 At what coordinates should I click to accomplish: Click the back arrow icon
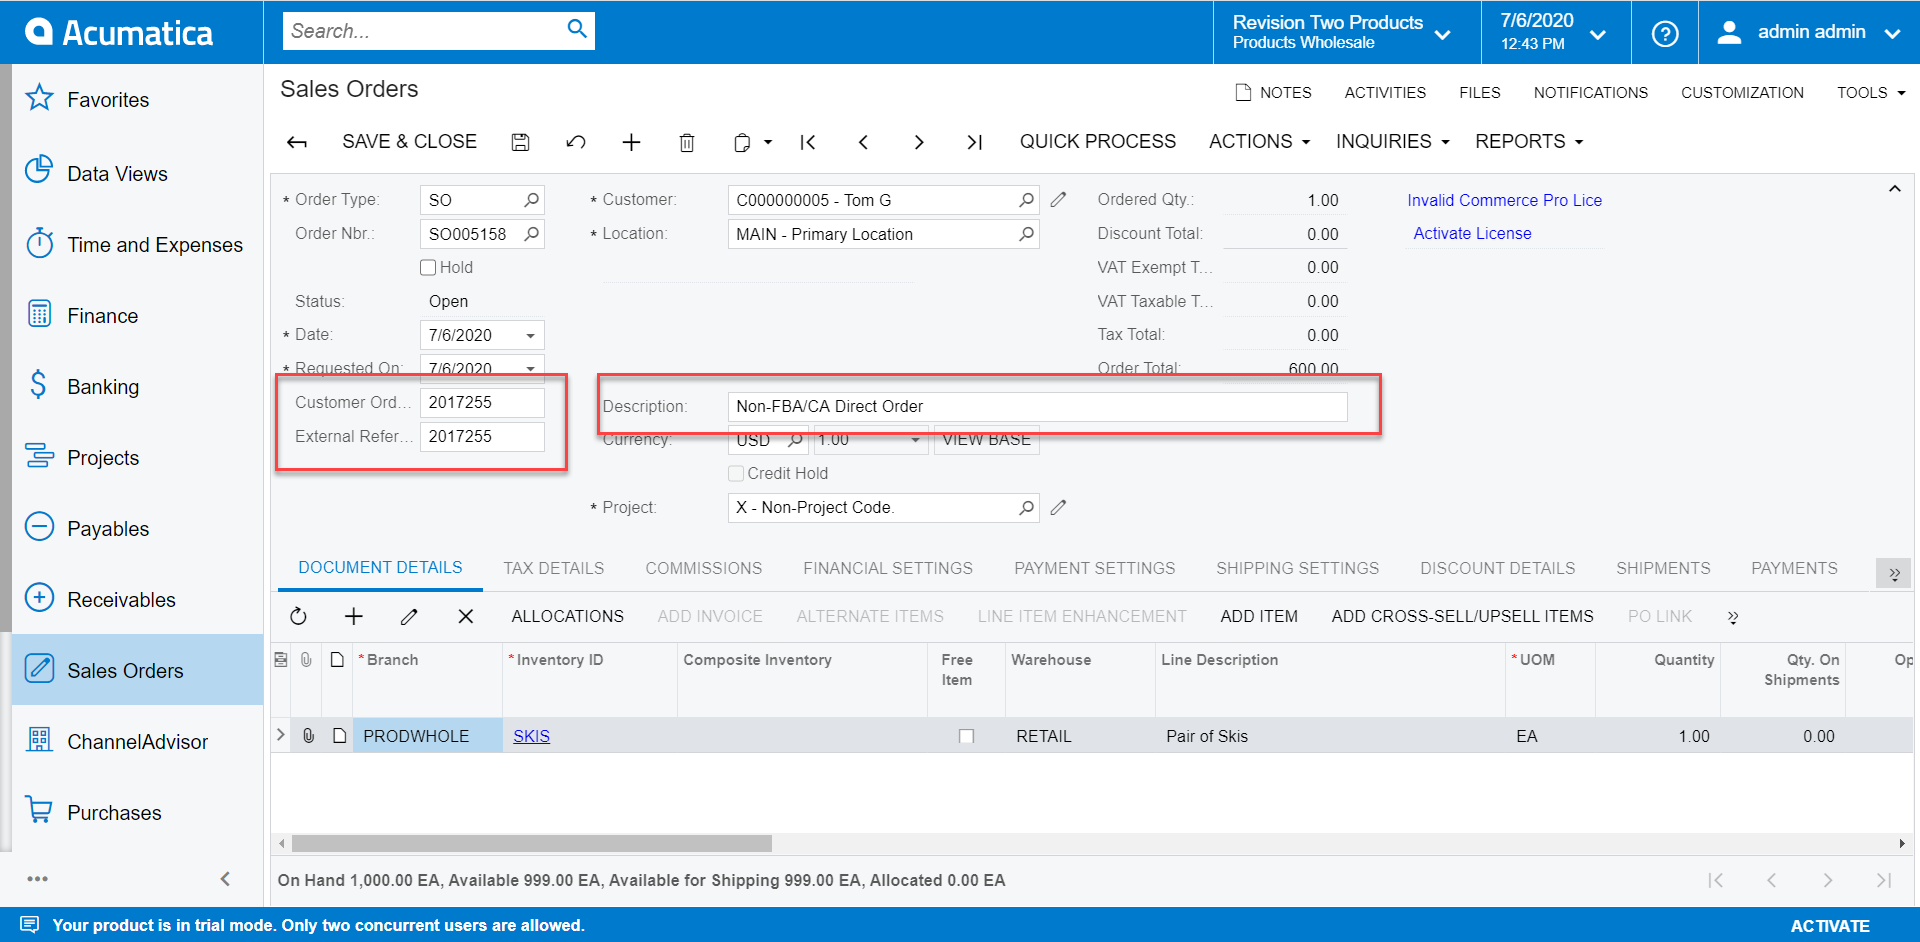coord(297,142)
